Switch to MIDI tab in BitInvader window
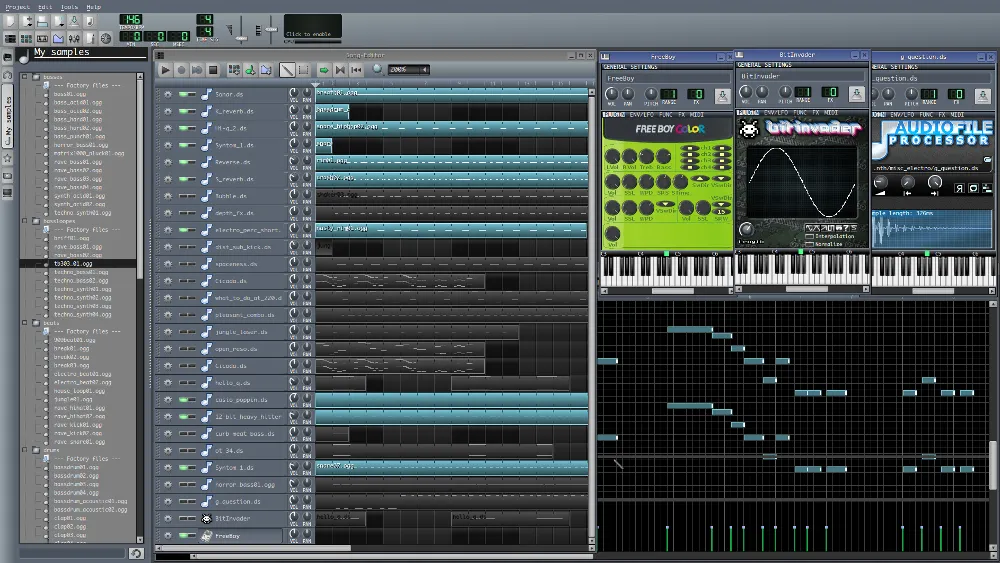This screenshot has height=563, width=1000. [x=831, y=113]
